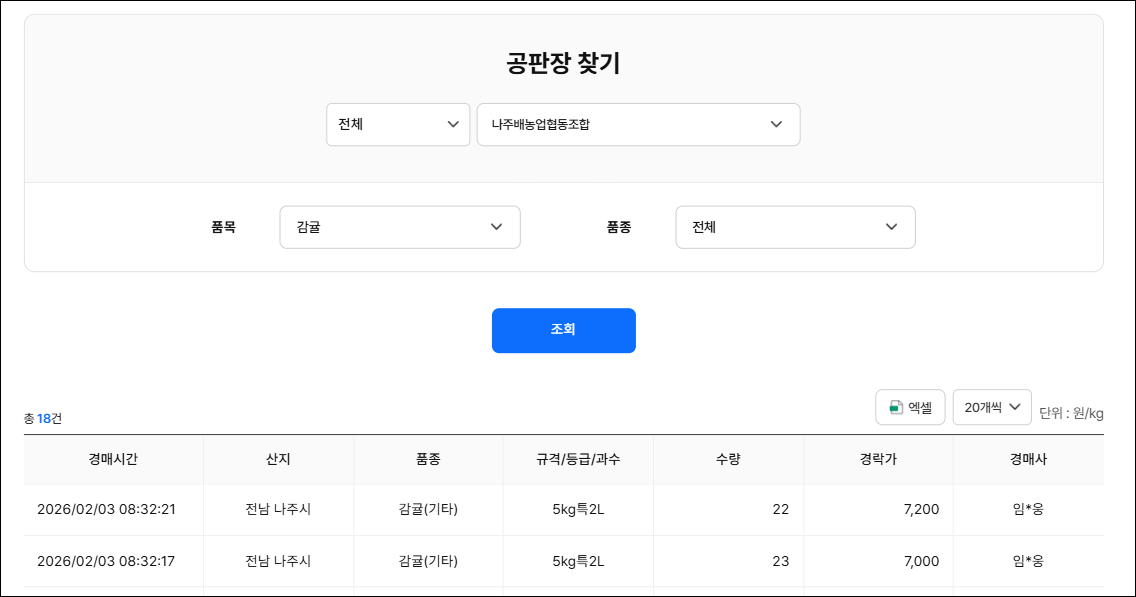This screenshot has width=1136, height=597.
Task: Click the 경매시간 column header
Action: coord(113,459)
